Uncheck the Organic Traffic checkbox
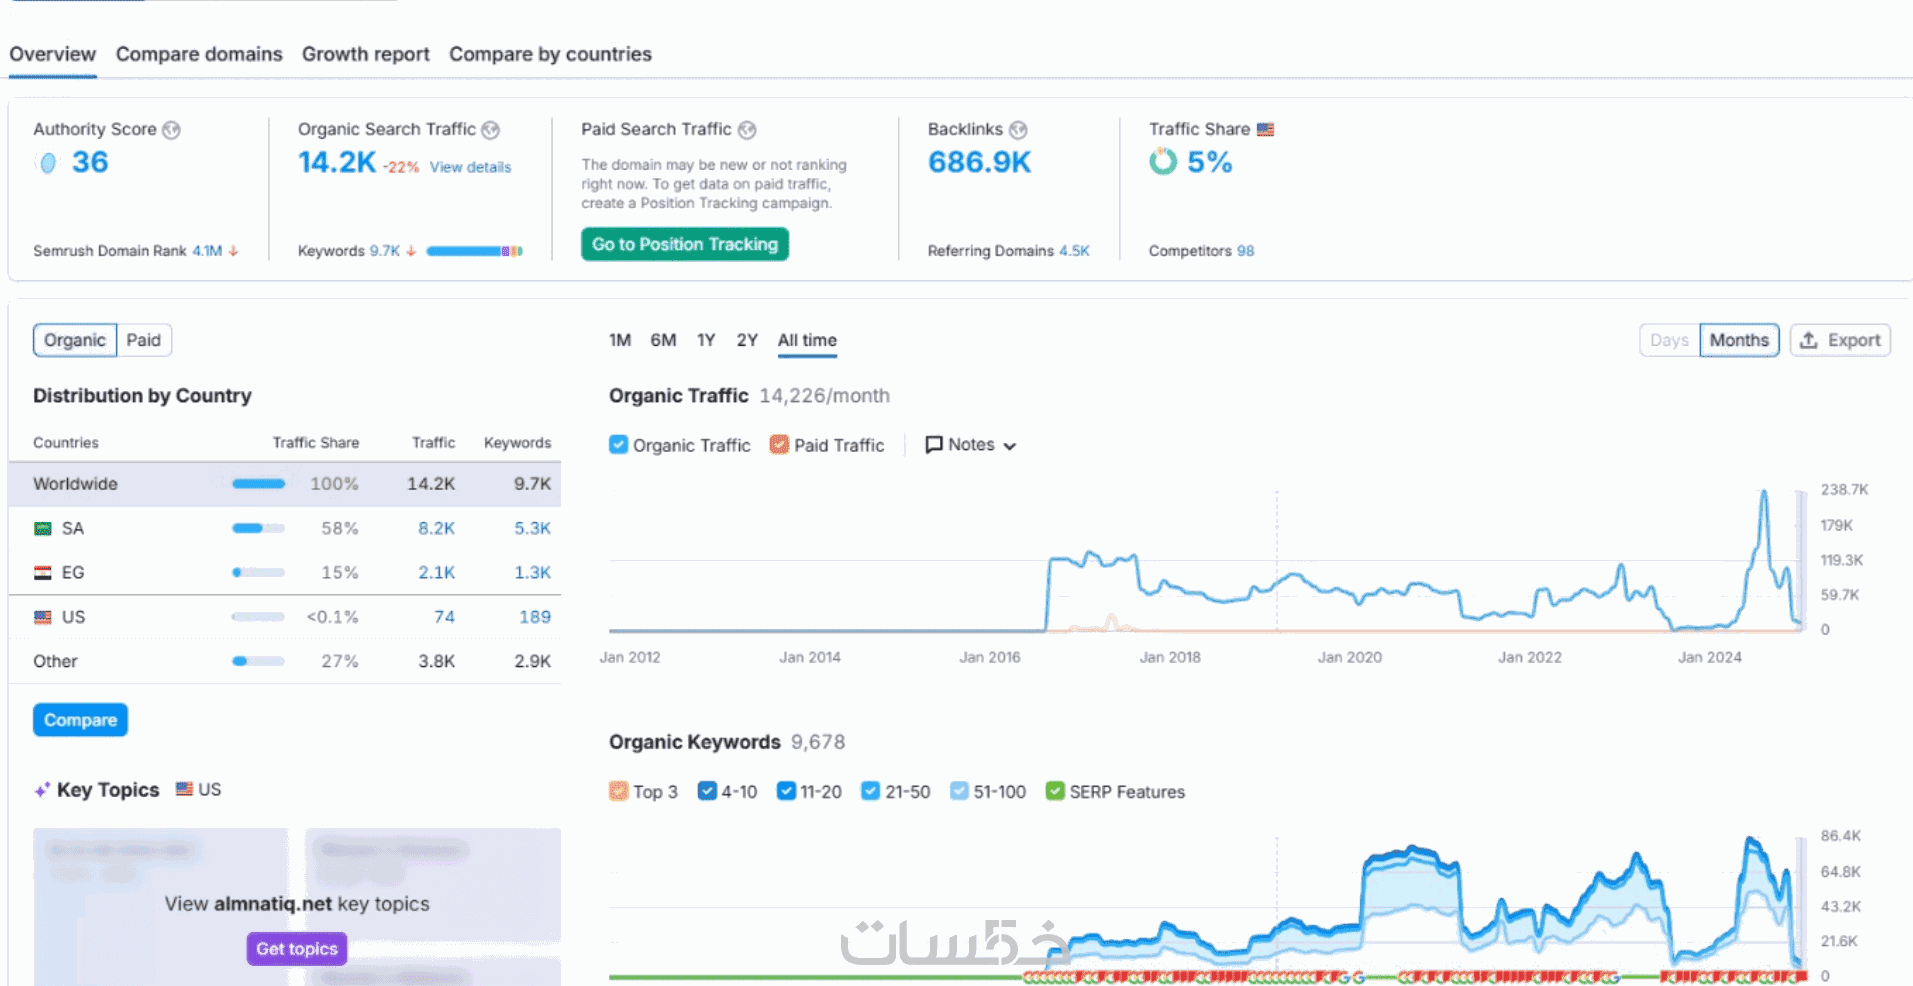The width and height of the screenshot is (1913, 986). point(619,445)
